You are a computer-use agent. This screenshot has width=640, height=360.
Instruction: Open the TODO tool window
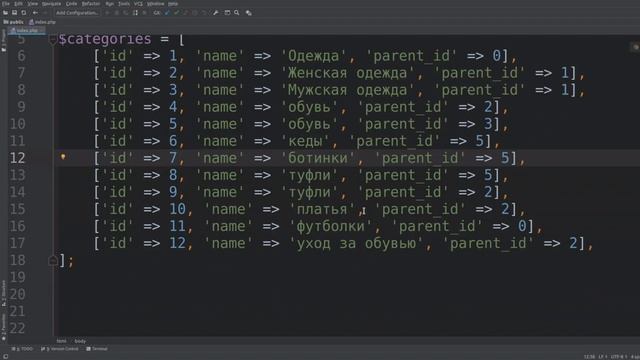[x=22, y=349]
